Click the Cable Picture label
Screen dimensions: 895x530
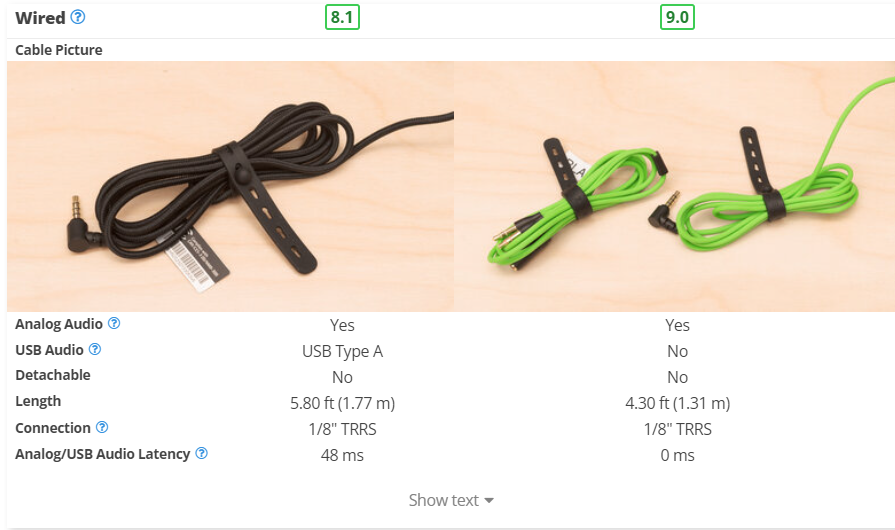click(x=58, y=50)
